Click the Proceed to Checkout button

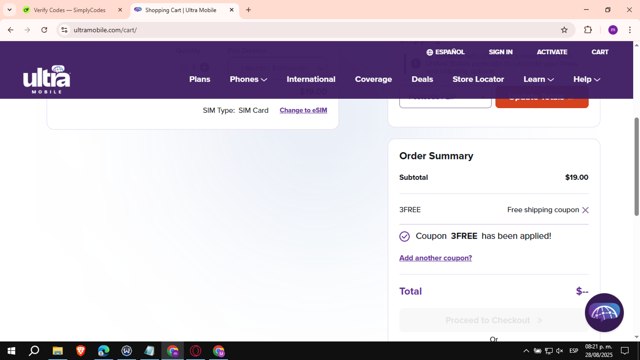pyautogui.click(x=494, y=320)
